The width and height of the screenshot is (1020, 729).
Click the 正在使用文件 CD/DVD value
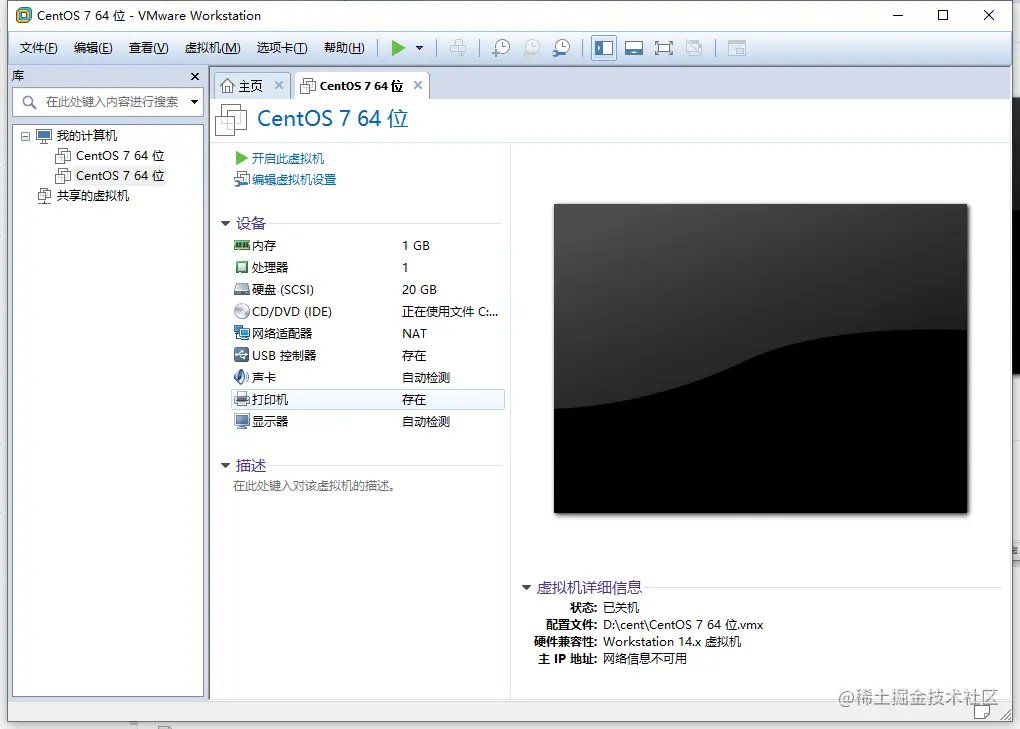click(x=450, y=311)
